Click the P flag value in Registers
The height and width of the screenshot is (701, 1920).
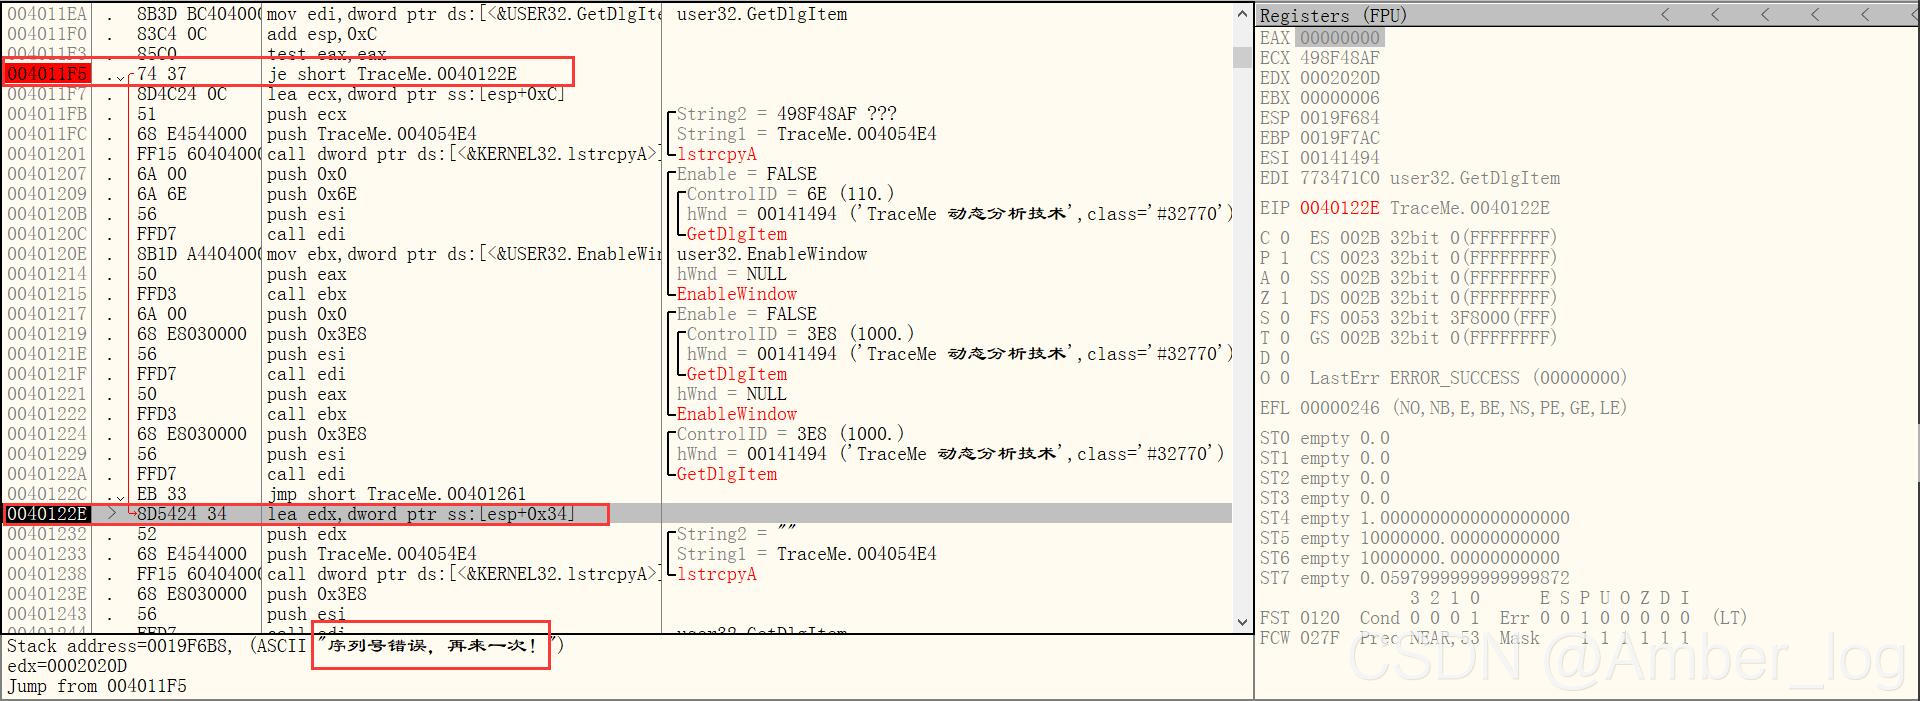[1285, 258]
